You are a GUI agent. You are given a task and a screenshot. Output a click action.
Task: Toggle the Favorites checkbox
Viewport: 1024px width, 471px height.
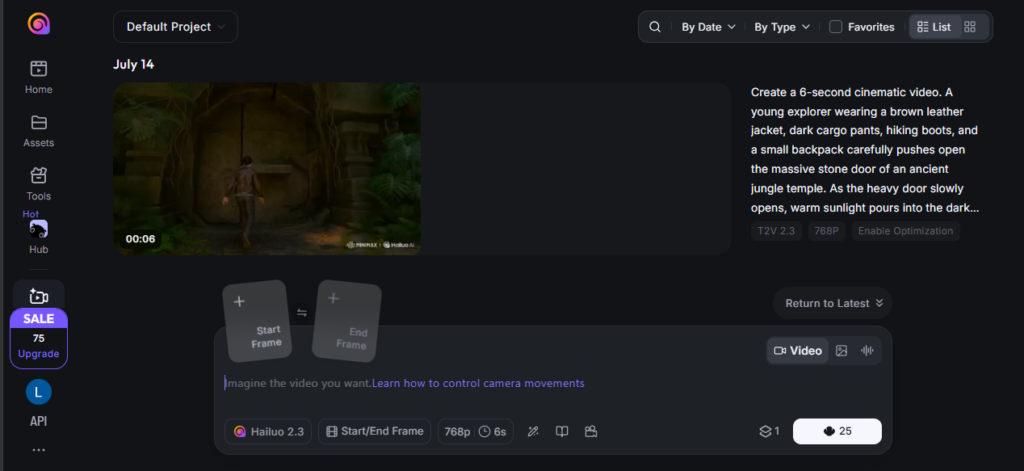(835, 27)
